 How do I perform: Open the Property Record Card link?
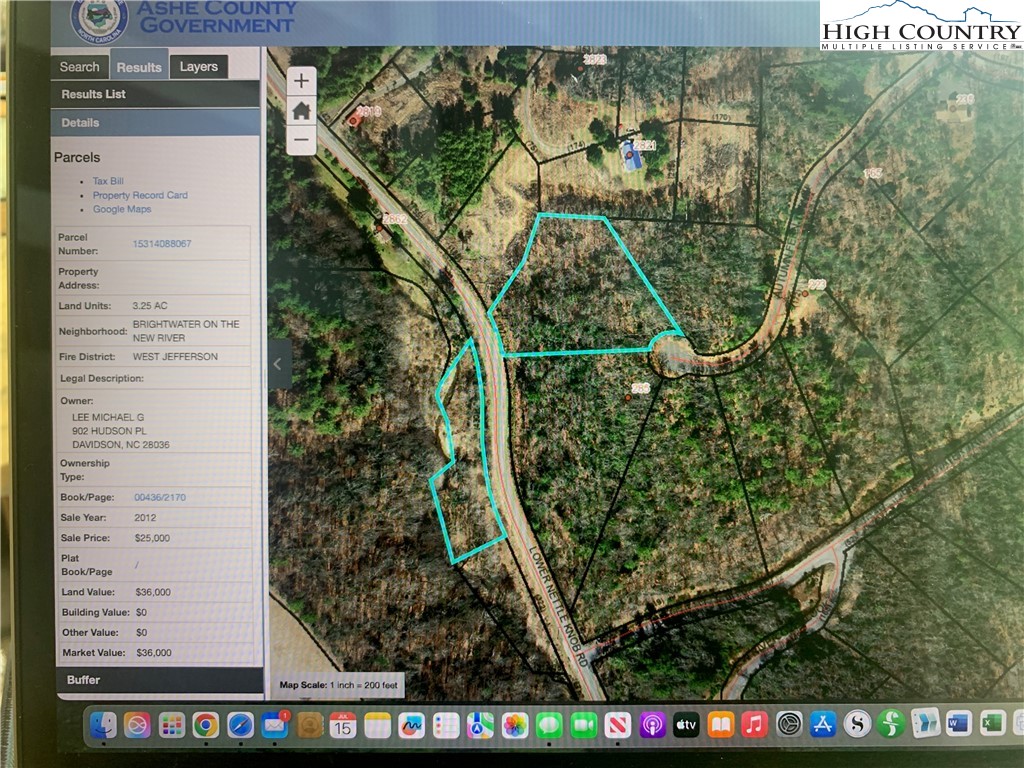(140, 195)
